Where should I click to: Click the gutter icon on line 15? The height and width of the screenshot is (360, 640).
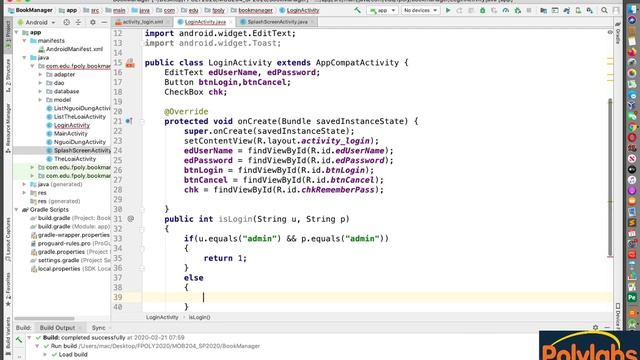click(130, 63)
